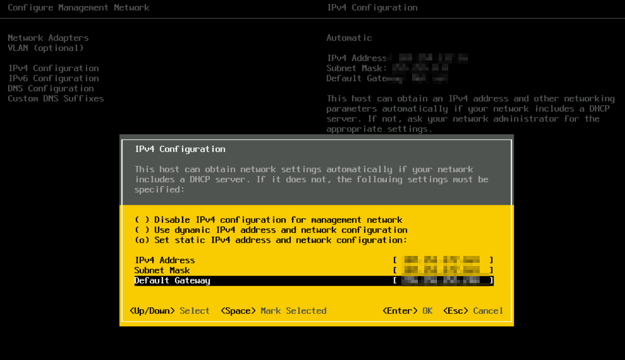This screenshot has width=625, height=360.
Task: Click the Automatic status text
Action: pos(349,38)
